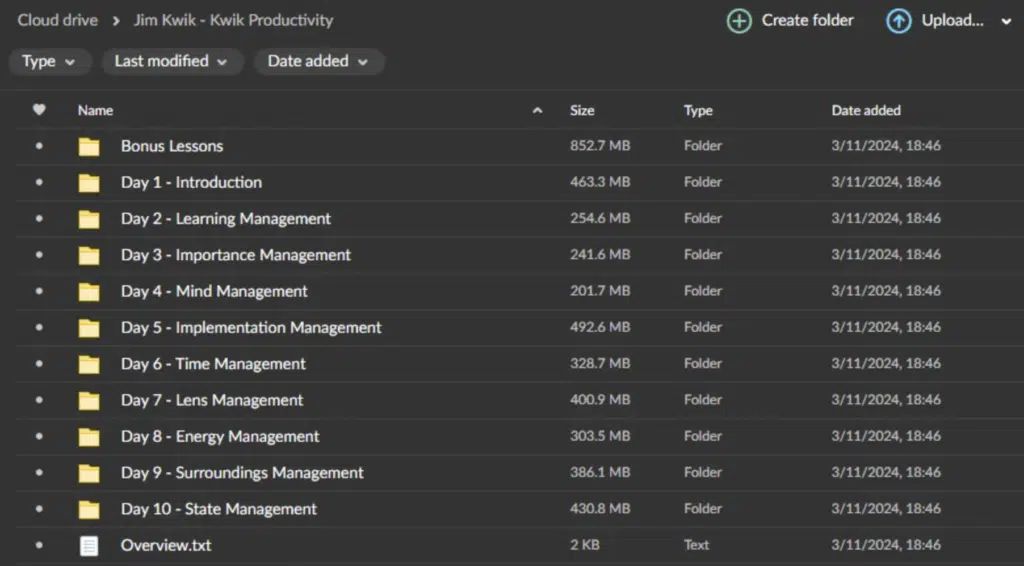This screenshot has height=566, width=1024.
Task: Toggle favorite dot for Day 9 - Surroundings Management
Action: [x=39, y=472]
